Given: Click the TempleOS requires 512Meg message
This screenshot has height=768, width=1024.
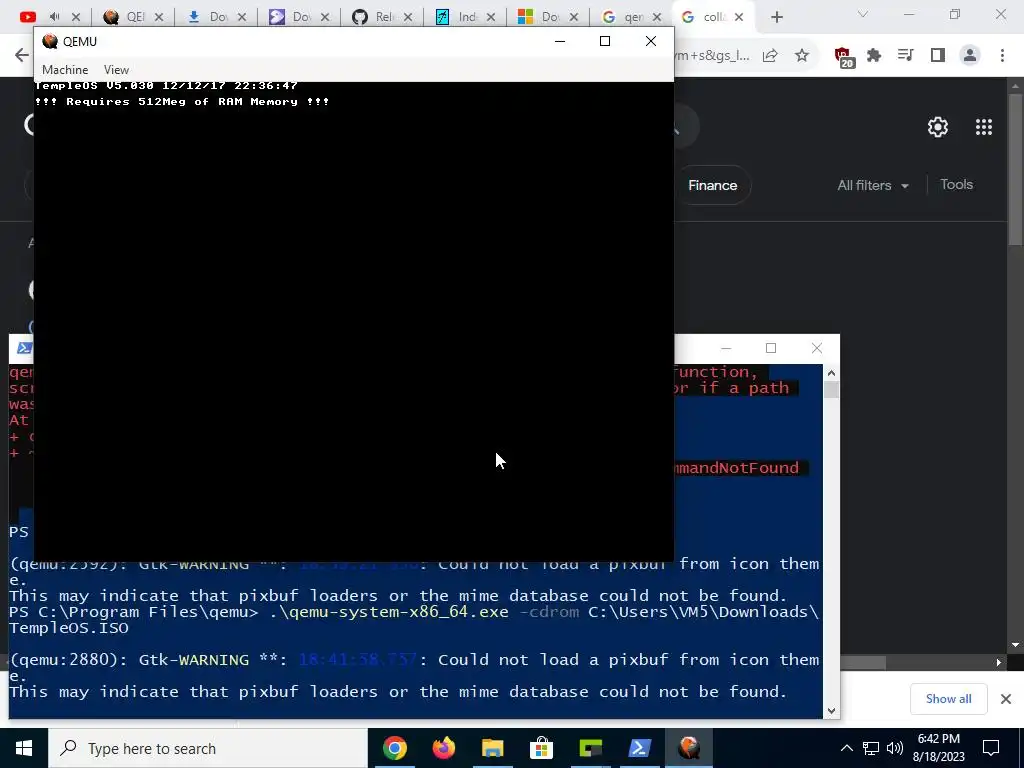Looking at the screenshot, I should click(182, 102).
